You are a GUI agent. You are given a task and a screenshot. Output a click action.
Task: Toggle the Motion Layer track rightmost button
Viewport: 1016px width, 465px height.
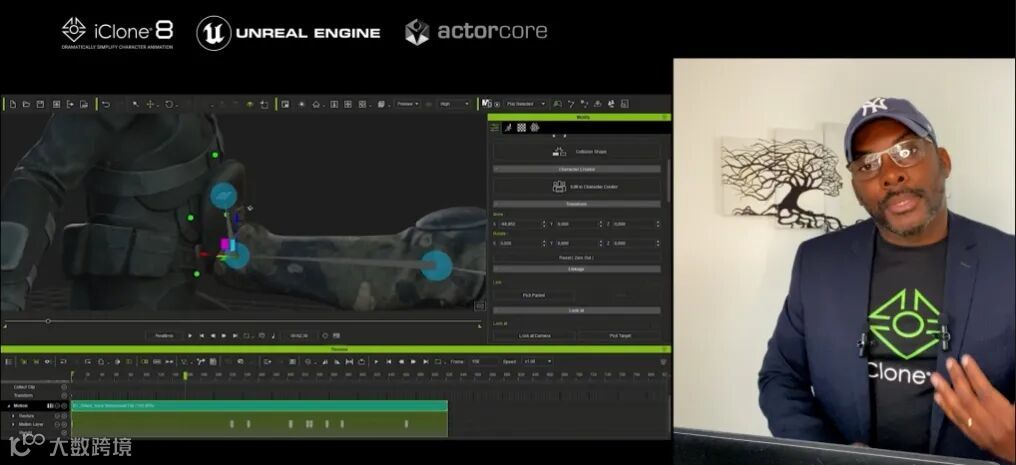pyautogui.click(x=64, y=424)
